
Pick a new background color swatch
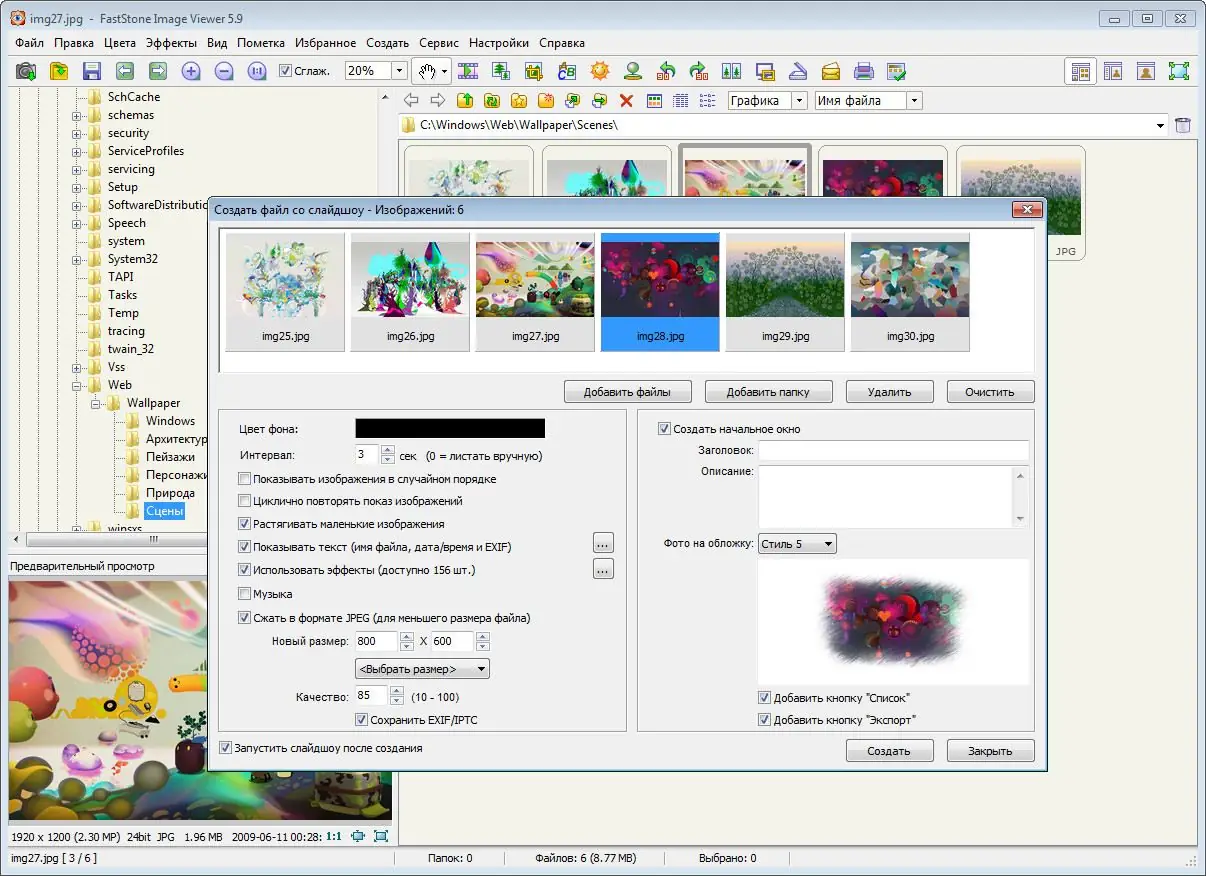[x=449, y=427]
